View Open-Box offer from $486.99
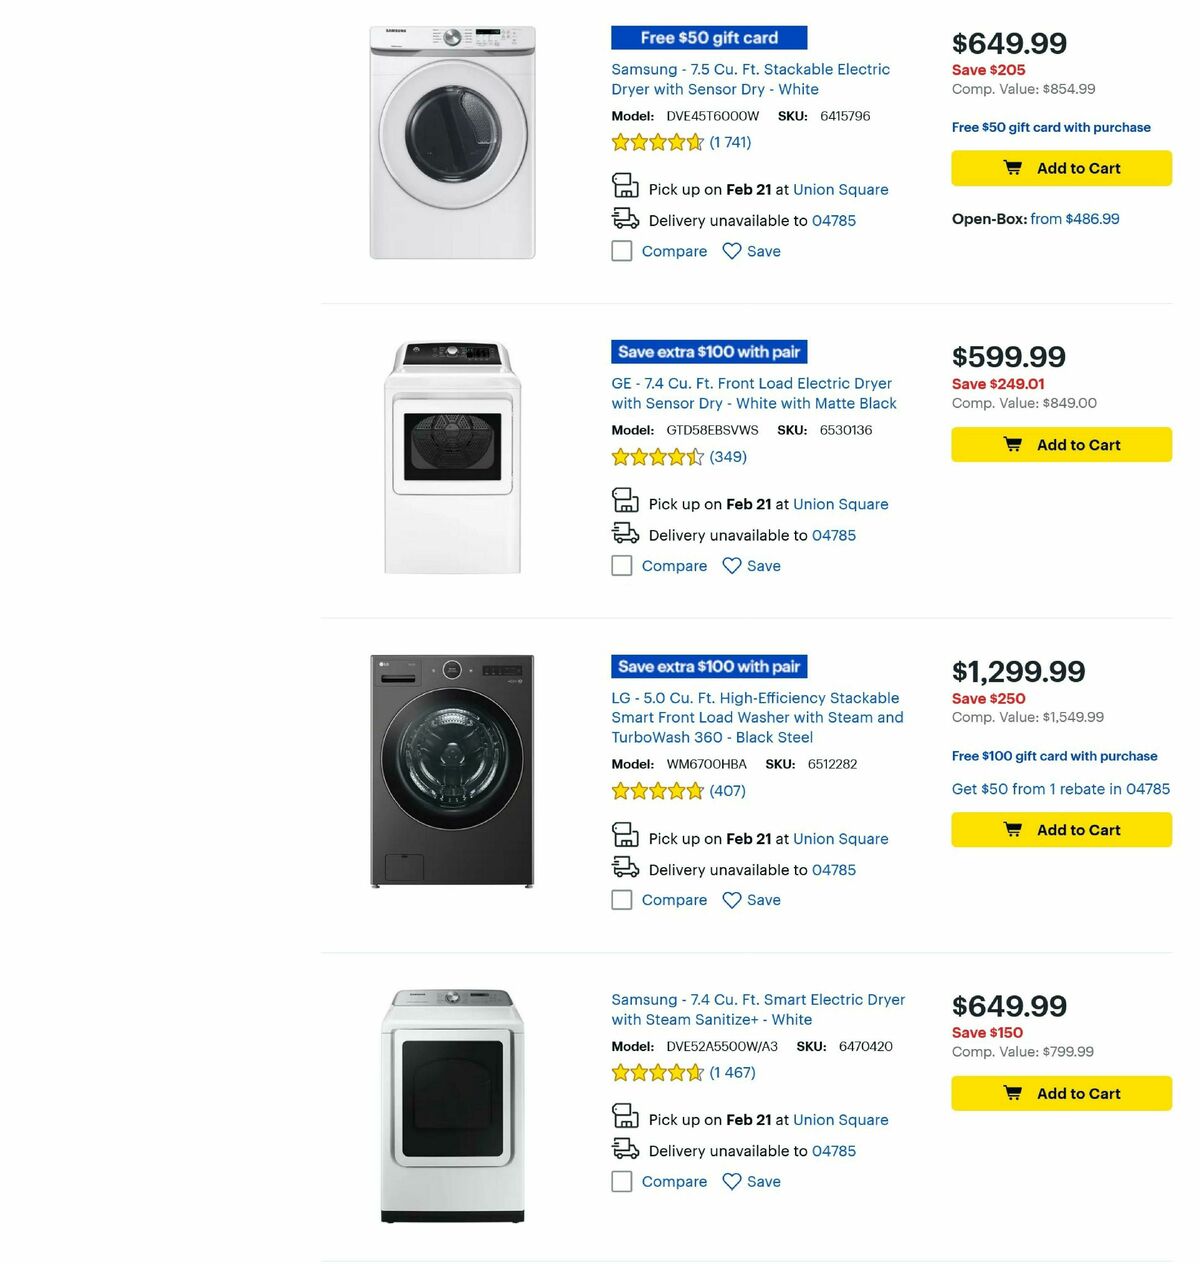1200x1264 pixels. 1073,218
